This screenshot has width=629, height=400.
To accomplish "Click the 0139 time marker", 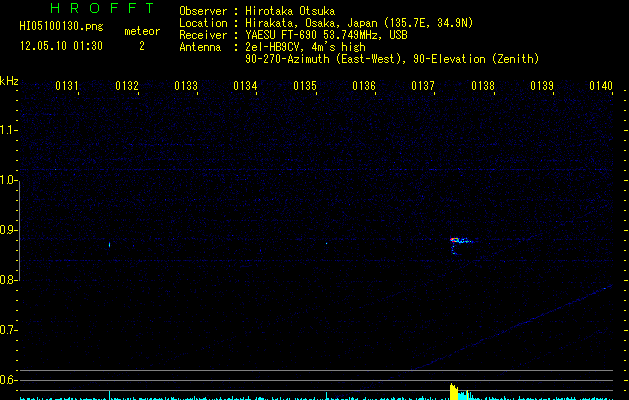I will (542, 86).
